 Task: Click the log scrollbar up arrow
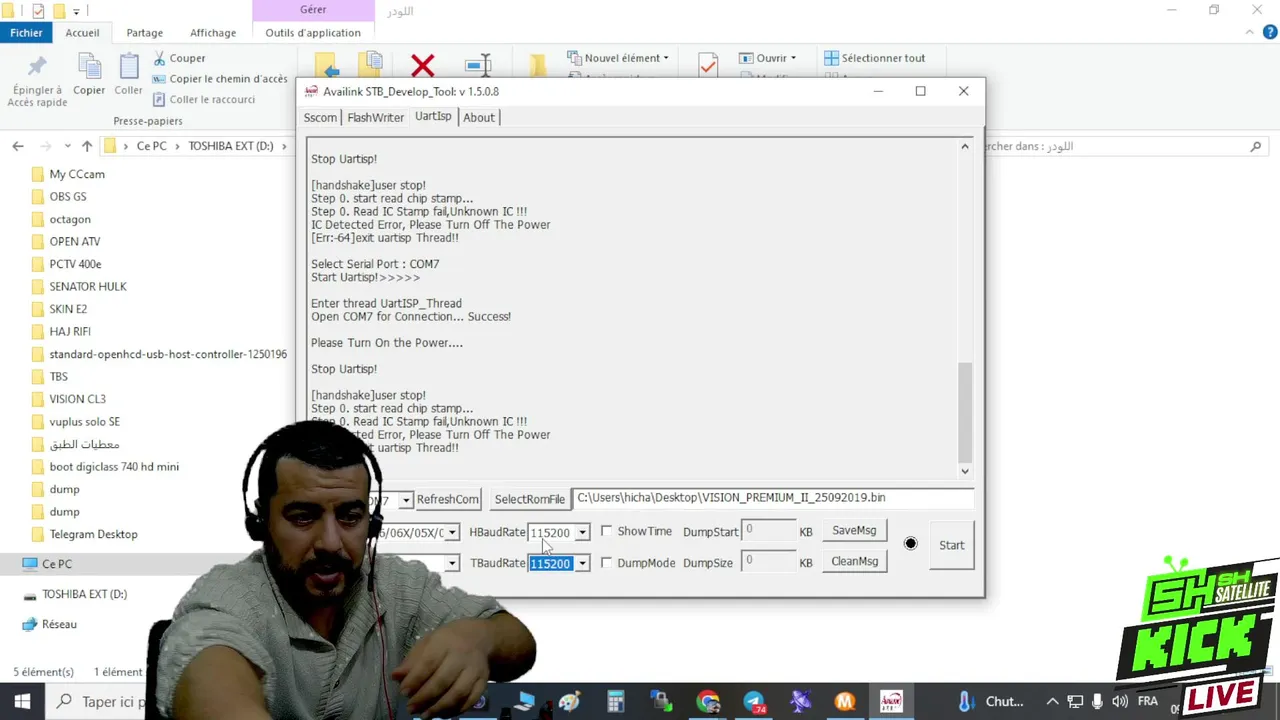964,147
